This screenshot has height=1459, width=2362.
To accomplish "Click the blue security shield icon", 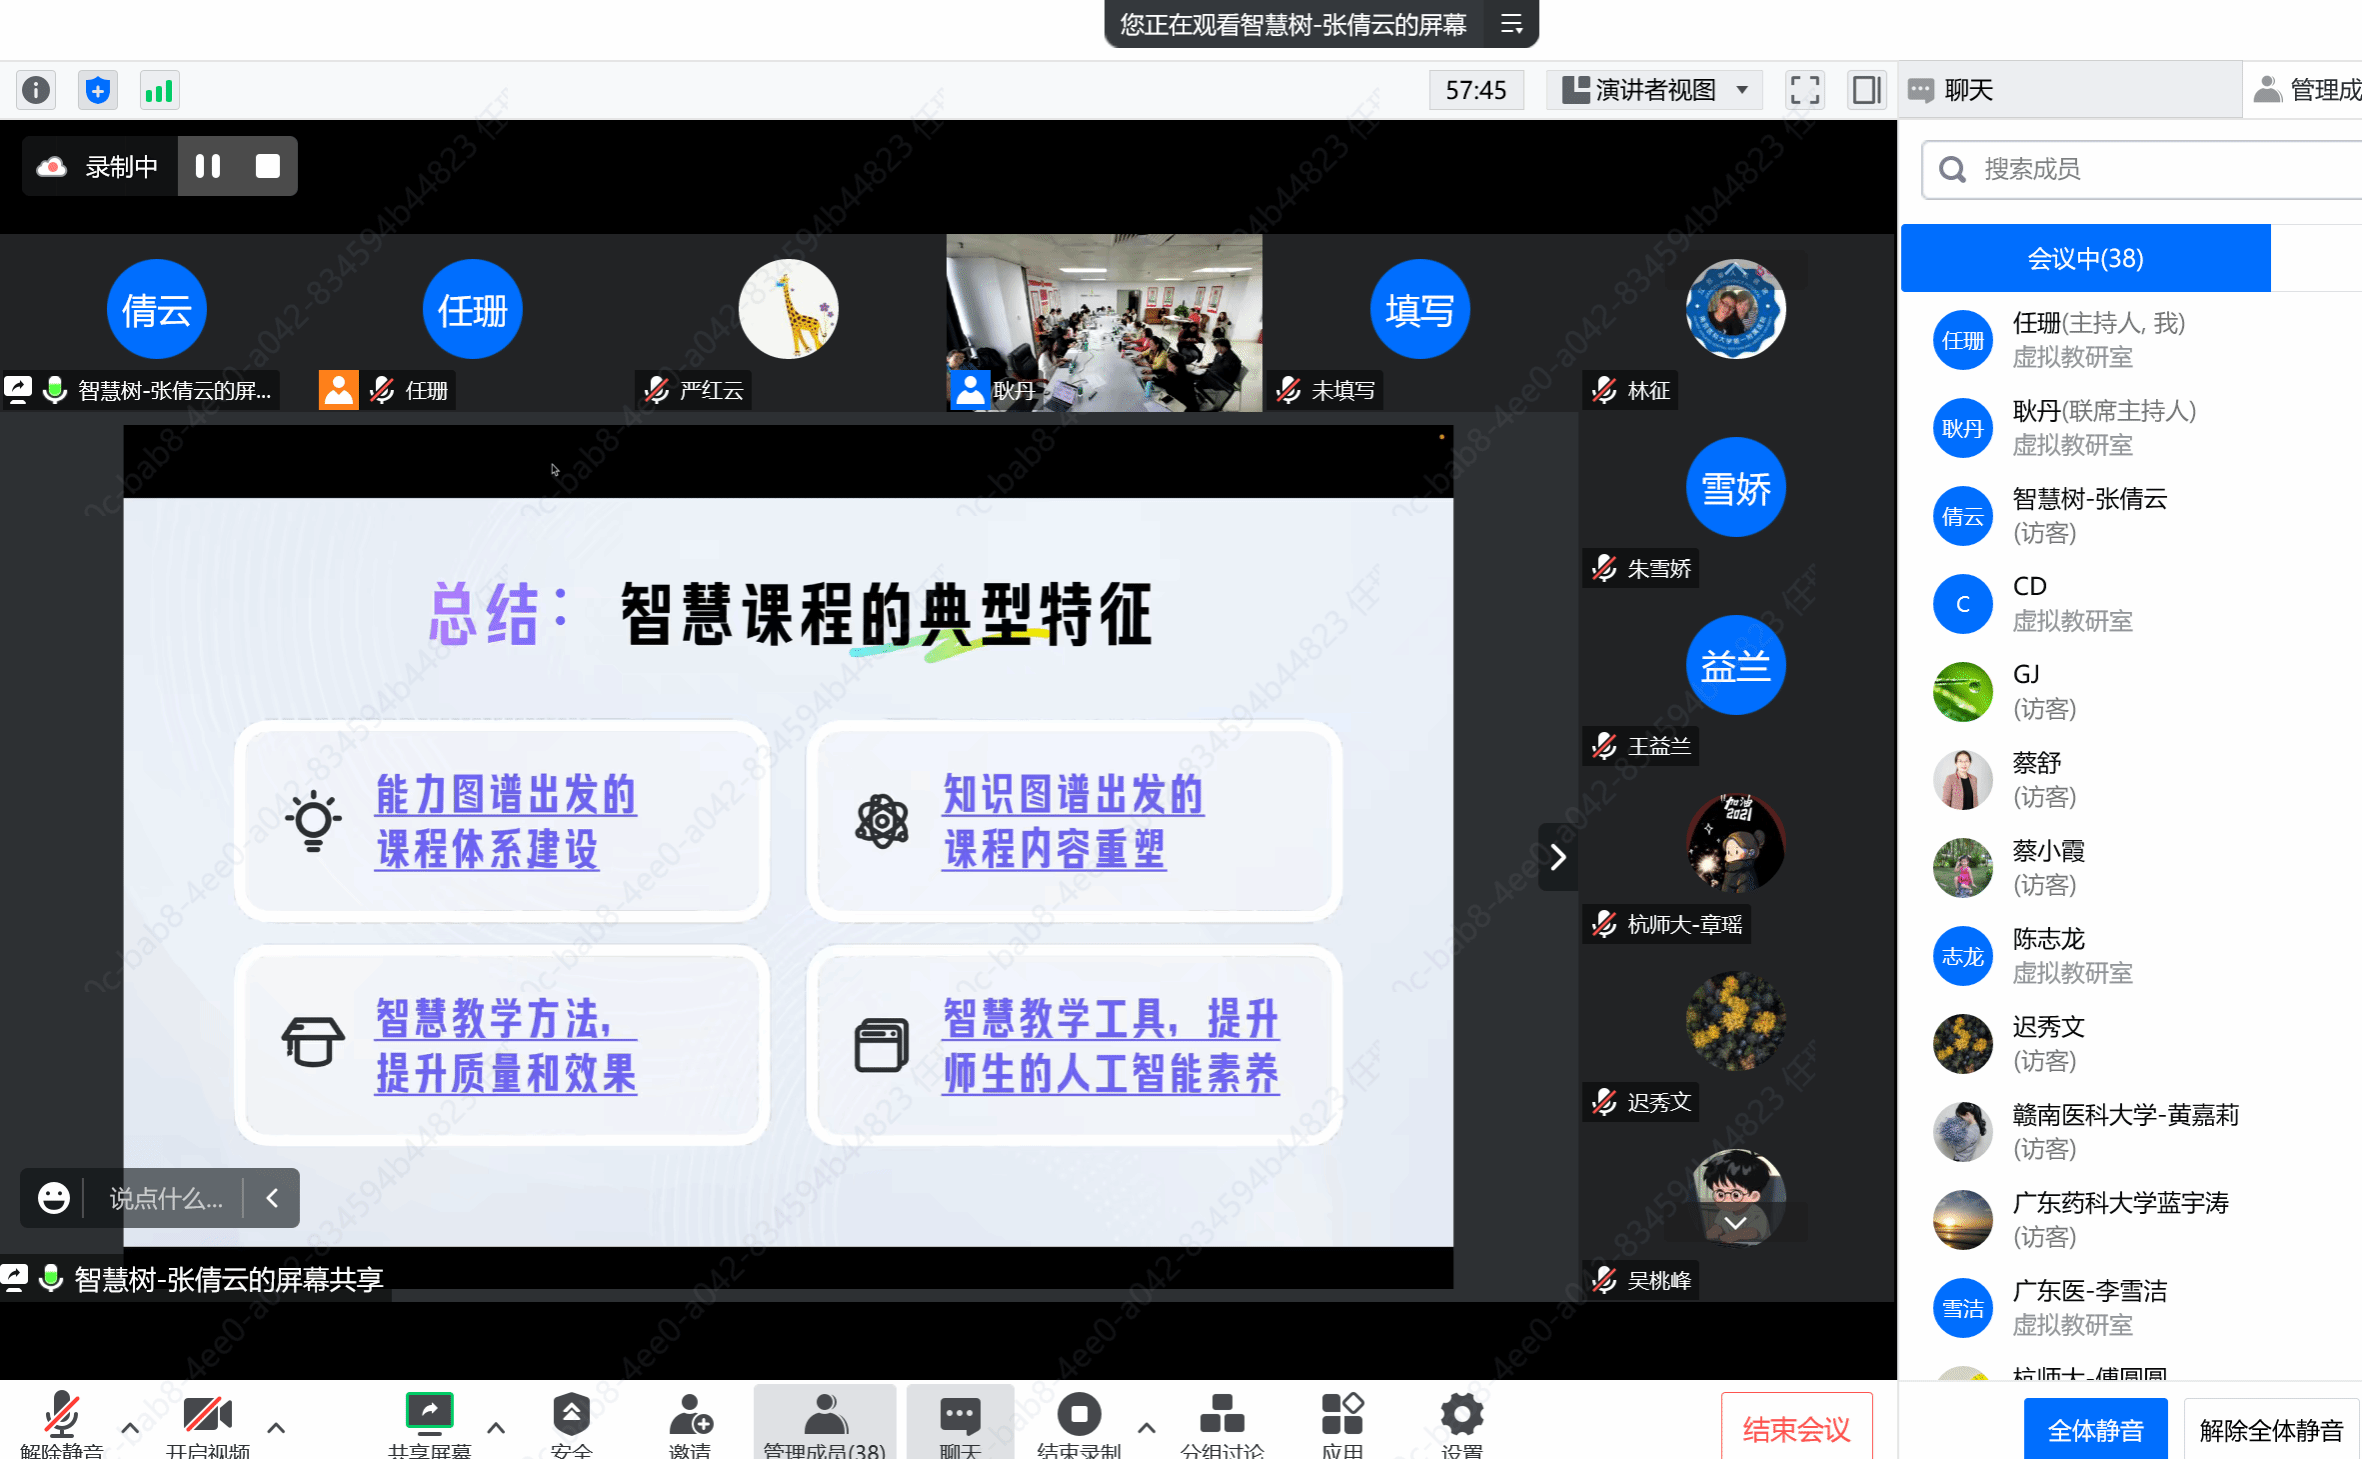I will tap(97, 91).
